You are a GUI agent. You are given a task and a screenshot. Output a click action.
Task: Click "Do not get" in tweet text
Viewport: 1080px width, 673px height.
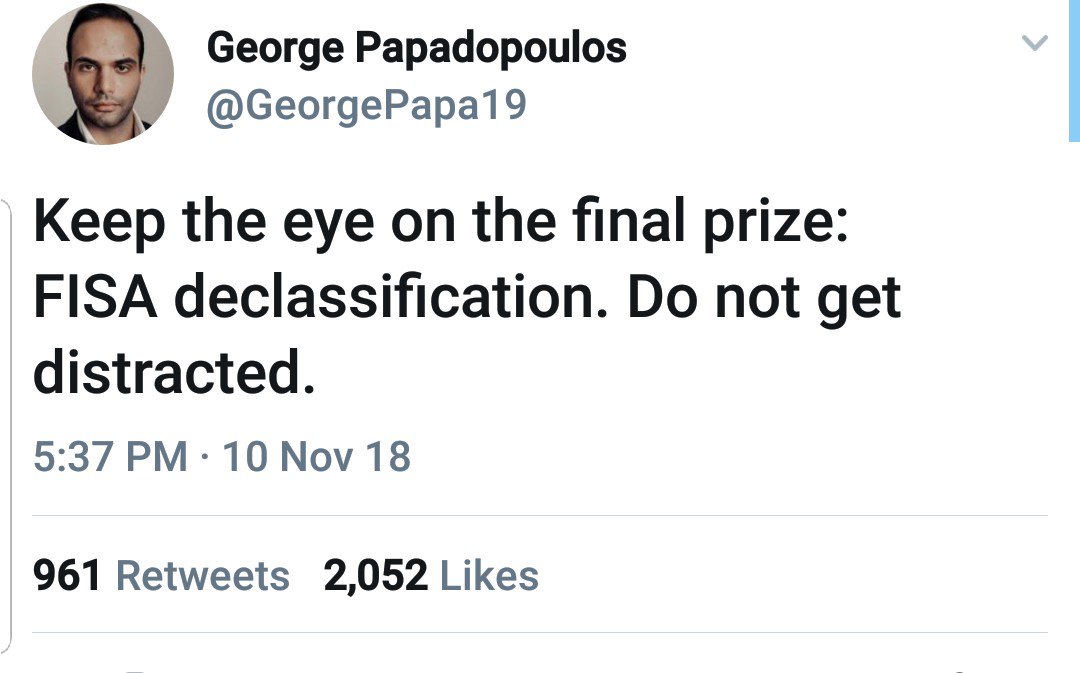coord(764,298)
